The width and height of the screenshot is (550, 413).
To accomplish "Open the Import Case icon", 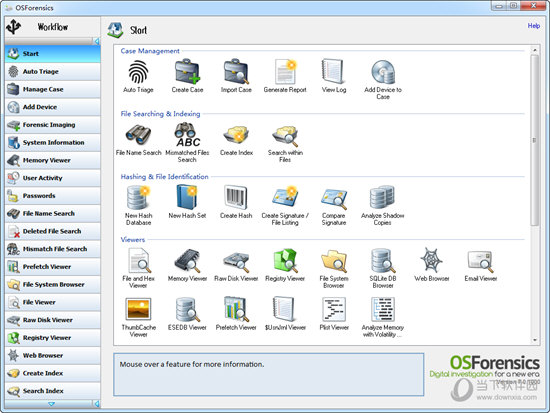I will 236,72.
